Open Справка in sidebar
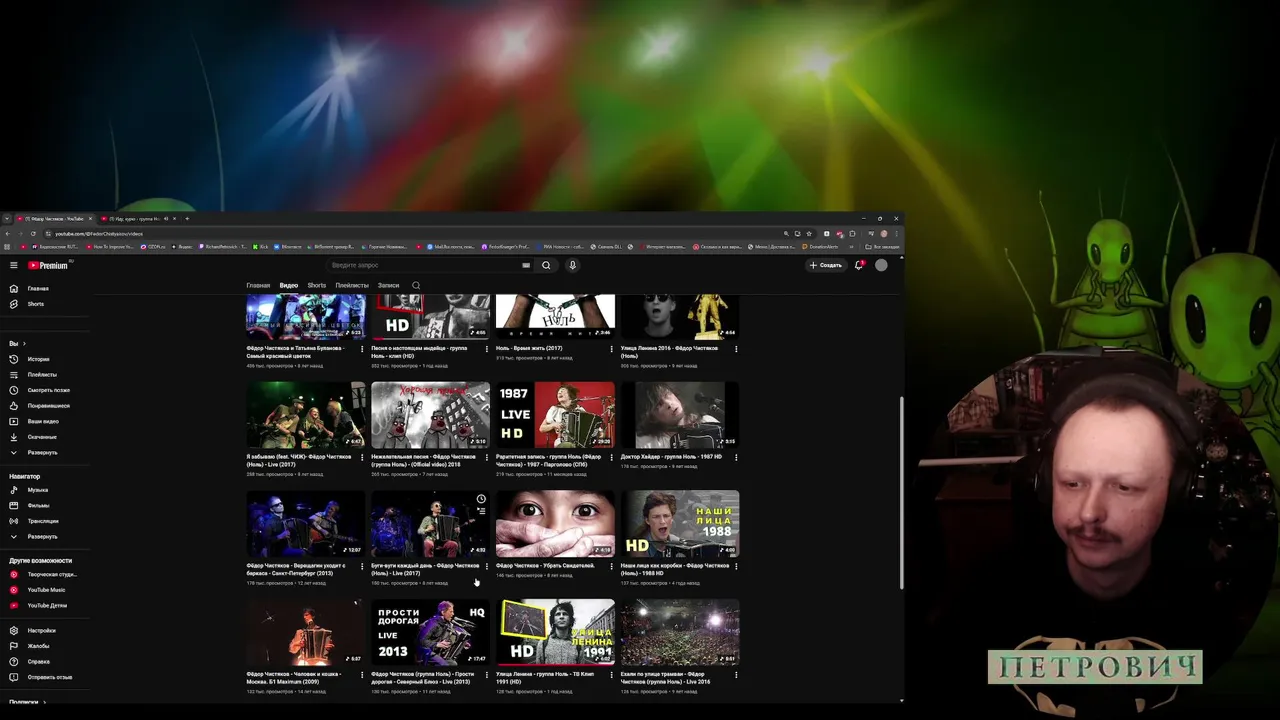This screenshot has width=1280, height=720. pos(38,661)
